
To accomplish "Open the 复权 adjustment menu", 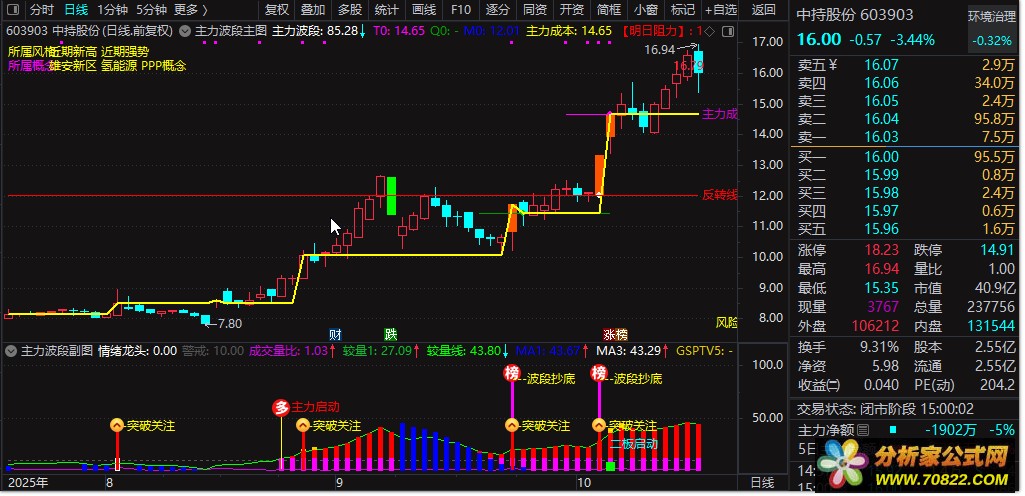I will [x=277, y=10].
